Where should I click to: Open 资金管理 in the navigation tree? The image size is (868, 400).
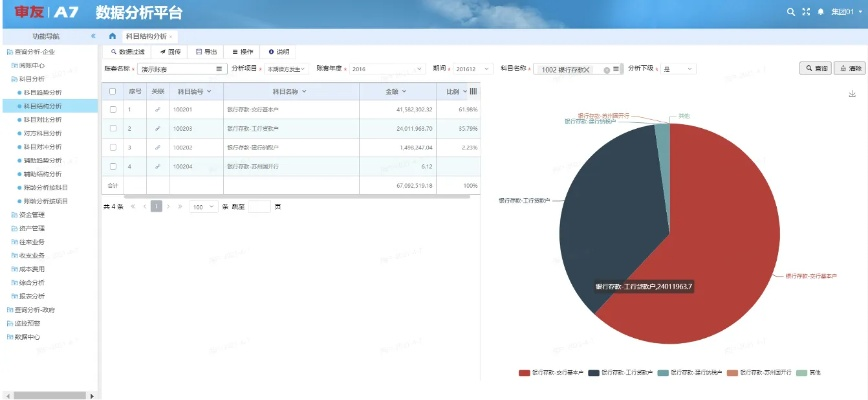click(x=32, y=215)
